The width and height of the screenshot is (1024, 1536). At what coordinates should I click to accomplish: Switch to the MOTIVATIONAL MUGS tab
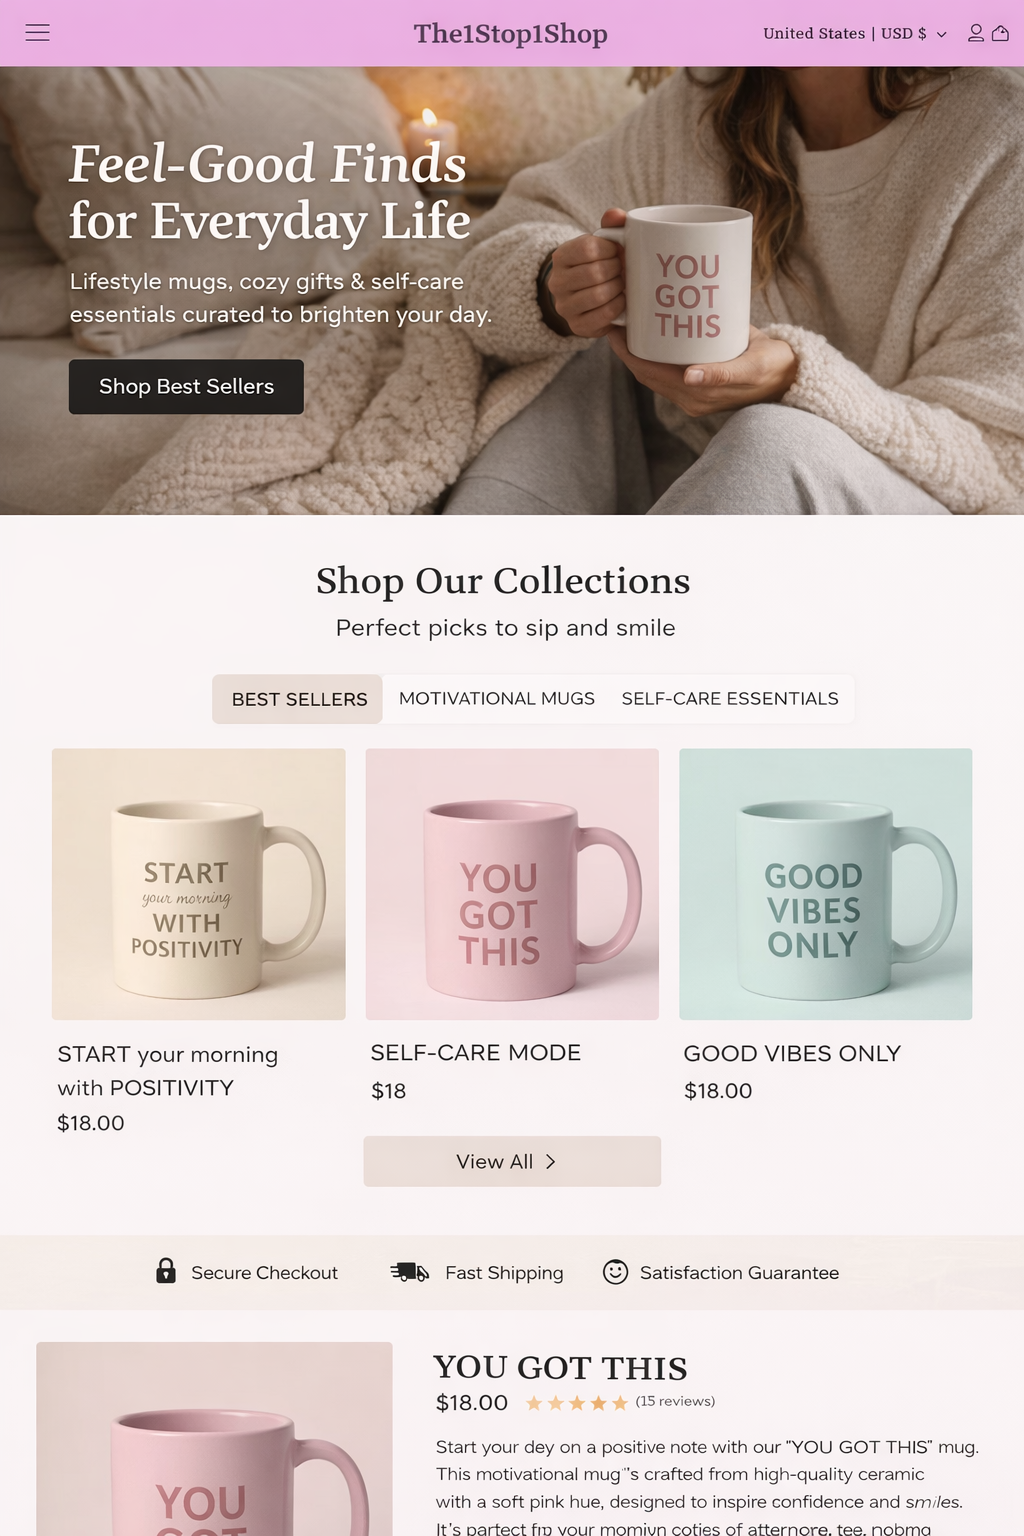coord(497,699)
